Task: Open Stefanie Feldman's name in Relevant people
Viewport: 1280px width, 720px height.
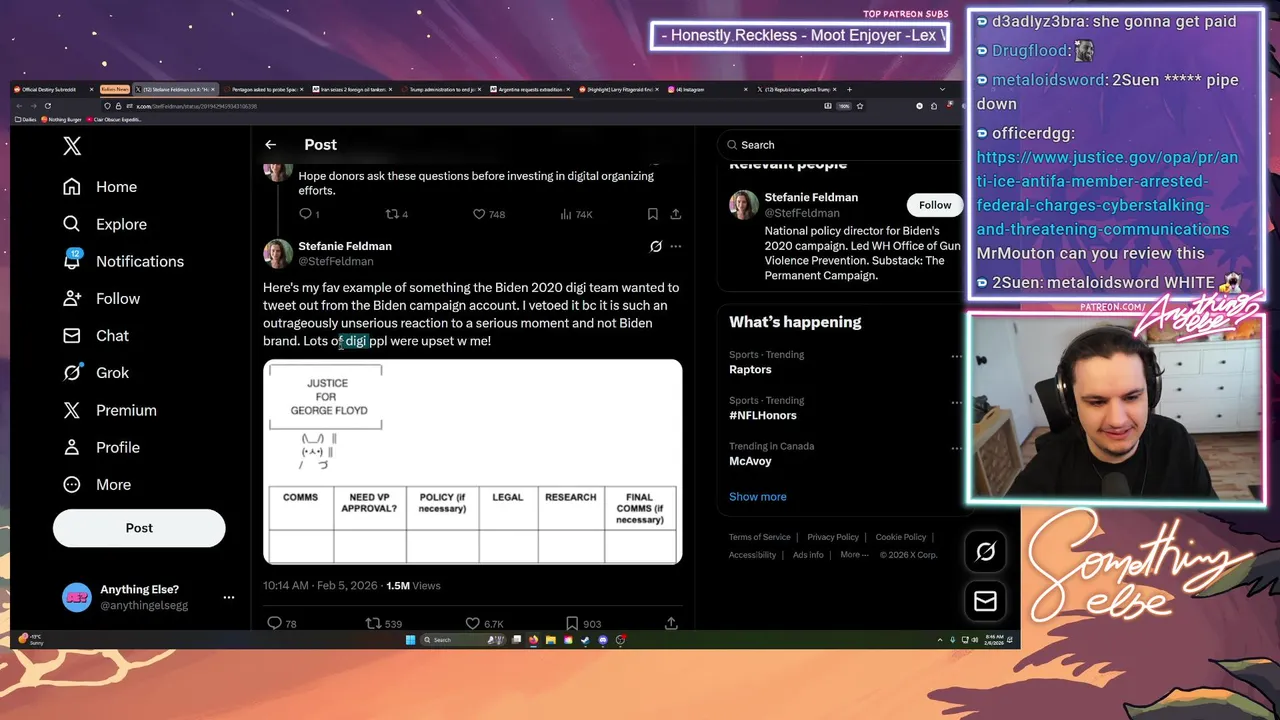Action: tap(811, 197)
